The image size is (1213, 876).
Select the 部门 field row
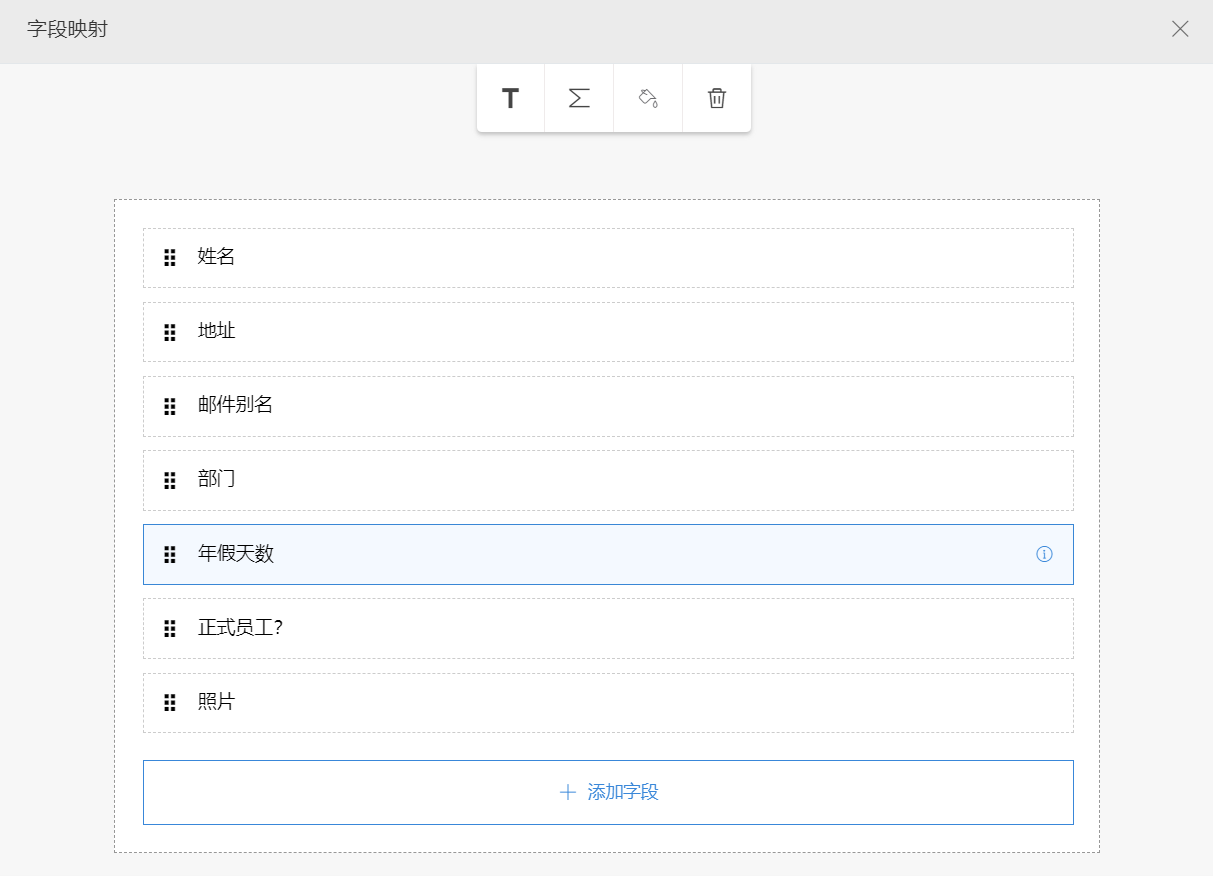point(608,480)
